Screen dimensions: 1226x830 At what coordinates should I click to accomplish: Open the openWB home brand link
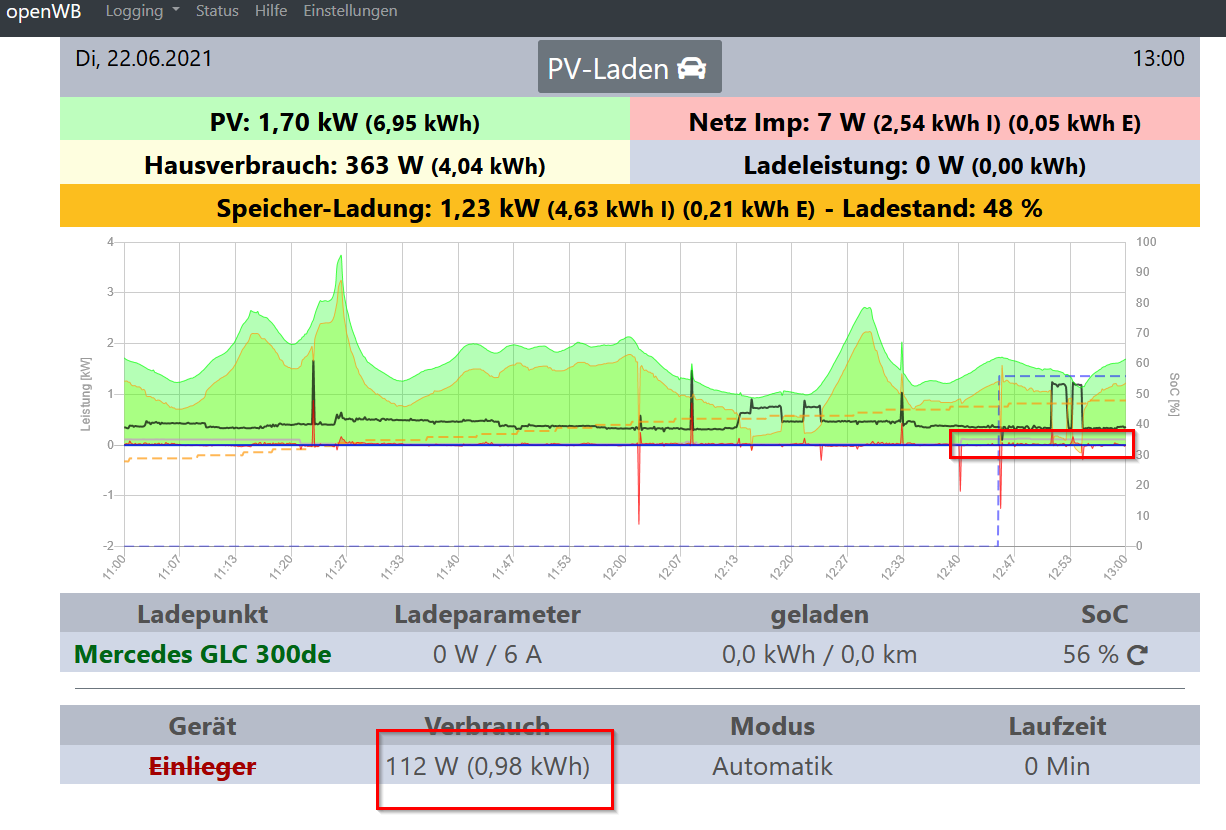[44, 12]
